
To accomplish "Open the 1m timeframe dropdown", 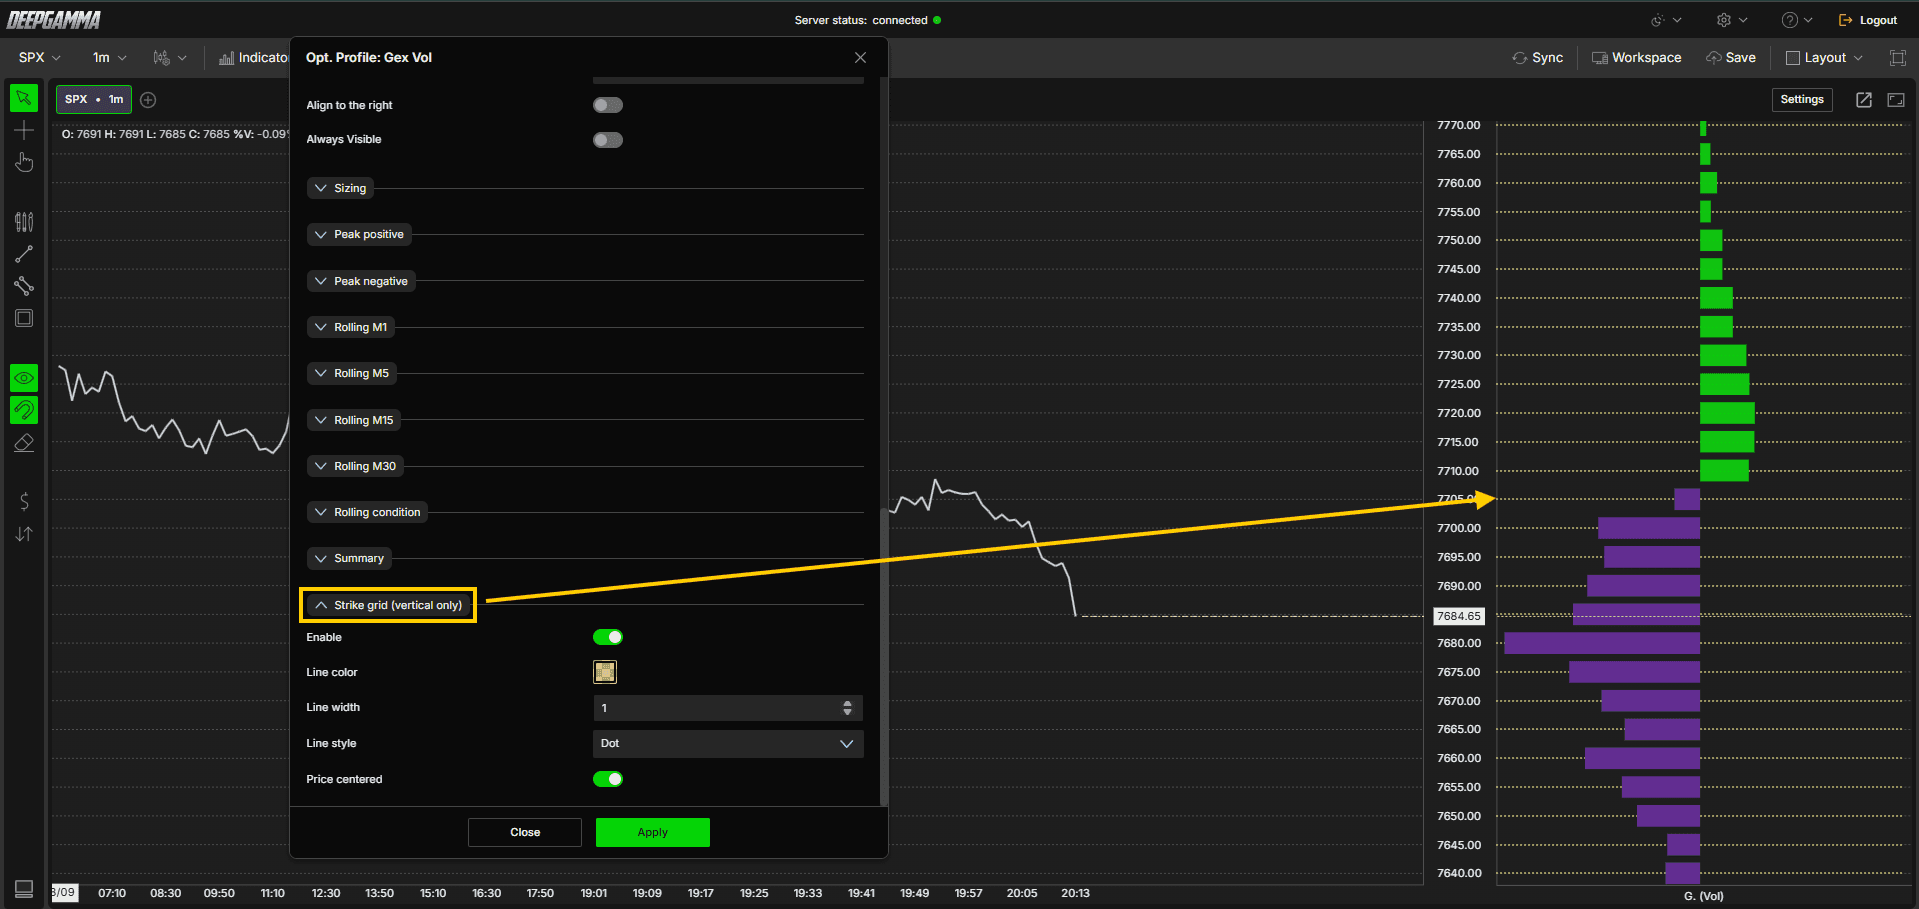I will (110, 58).
